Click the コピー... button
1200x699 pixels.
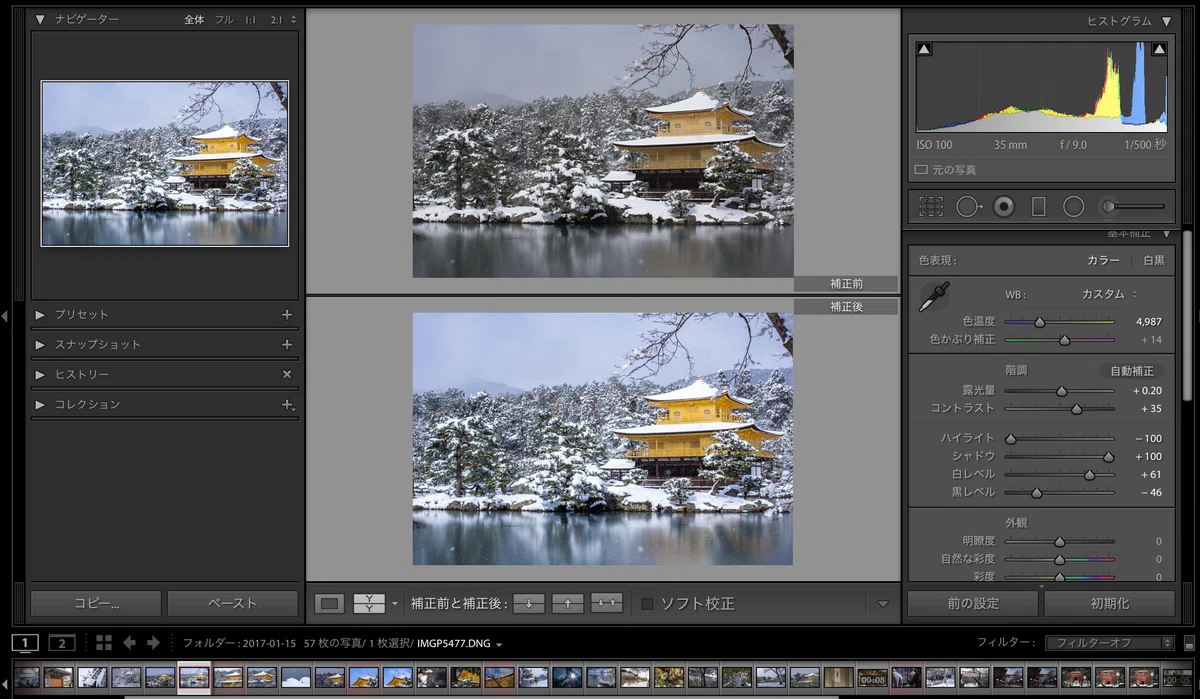point(96,603)
